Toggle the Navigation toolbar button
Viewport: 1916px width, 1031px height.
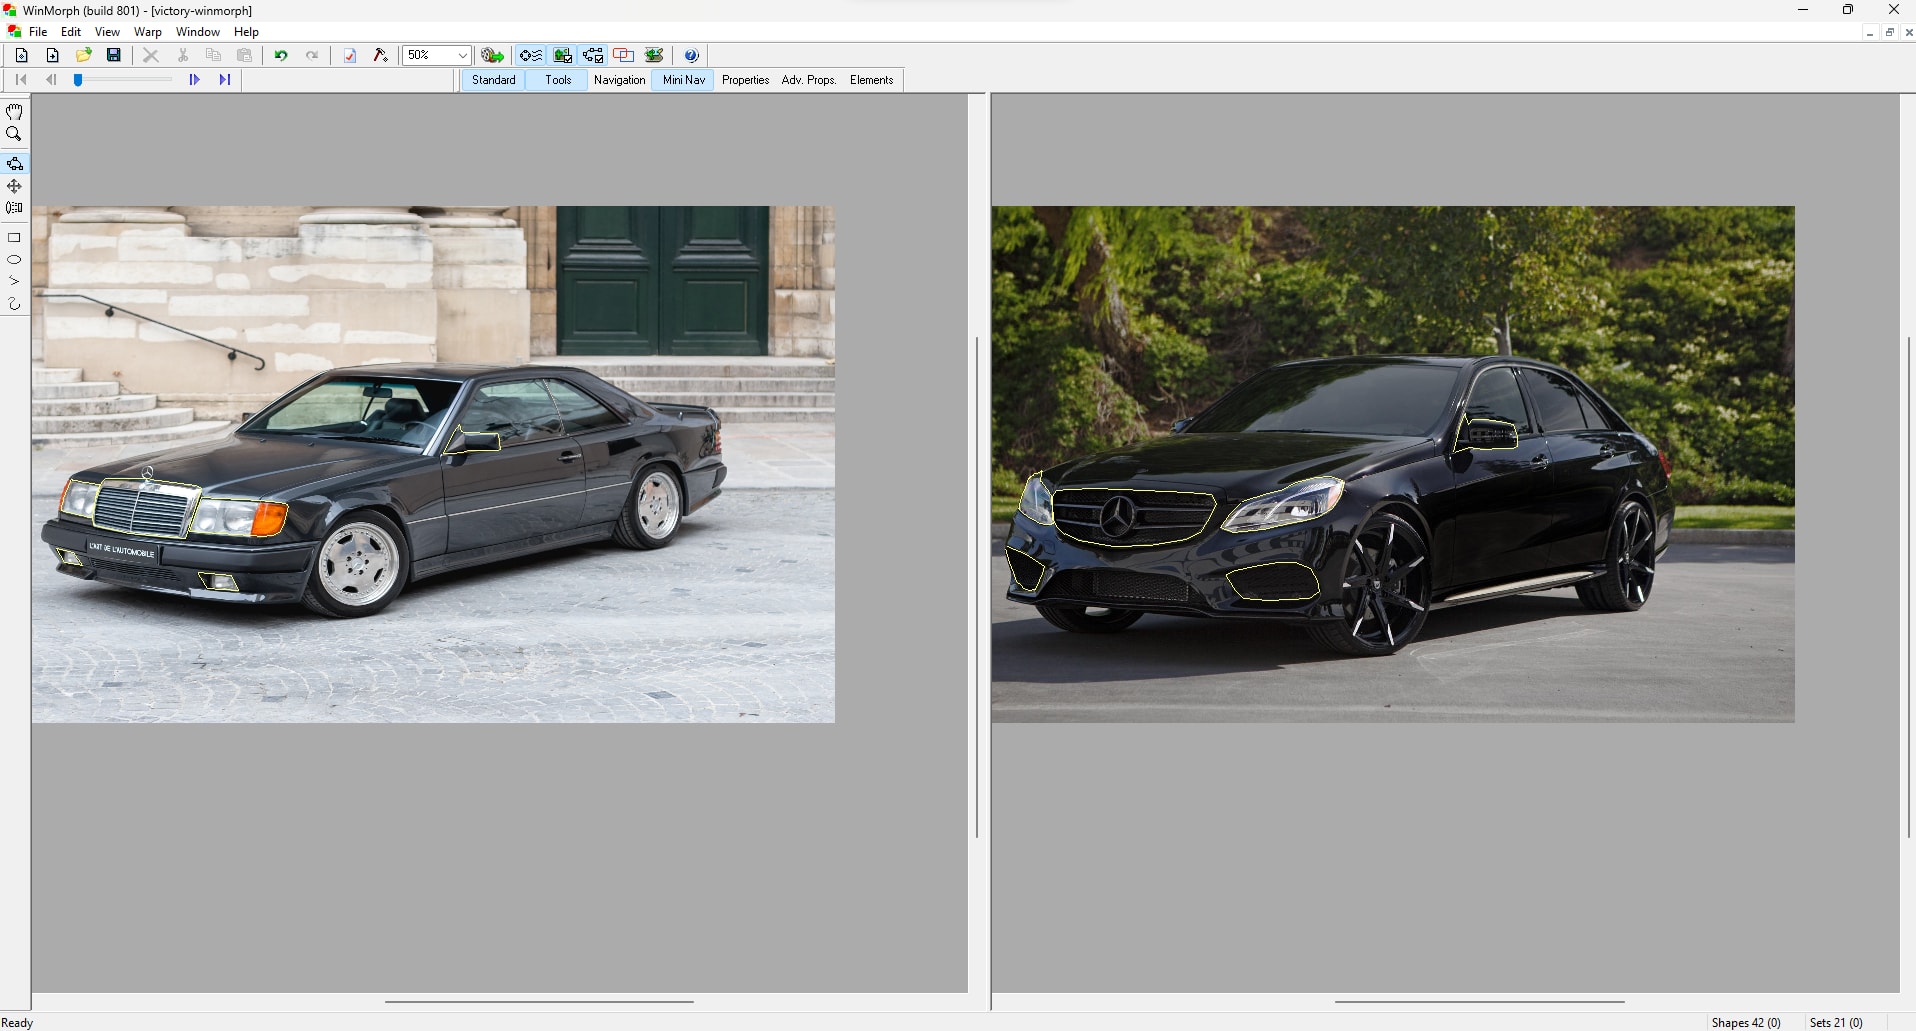click(x=620, y=80)
